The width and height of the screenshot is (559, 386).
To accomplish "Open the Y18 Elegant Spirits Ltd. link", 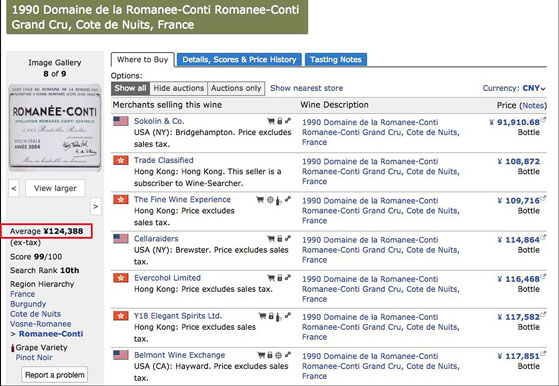I will click(178, 316).
